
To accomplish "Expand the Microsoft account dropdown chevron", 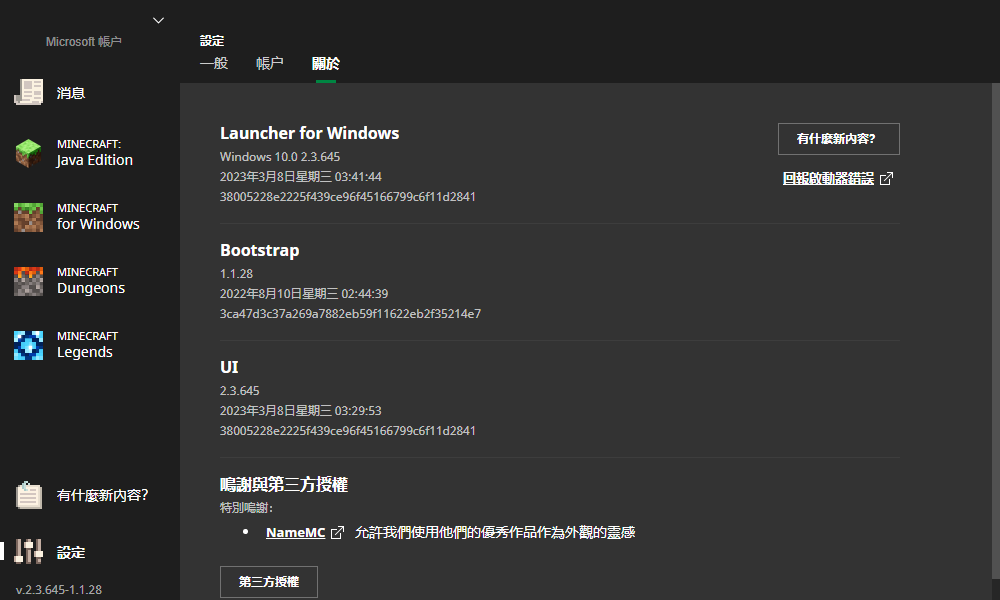I will pyautogui.click(x=158, y=20).
